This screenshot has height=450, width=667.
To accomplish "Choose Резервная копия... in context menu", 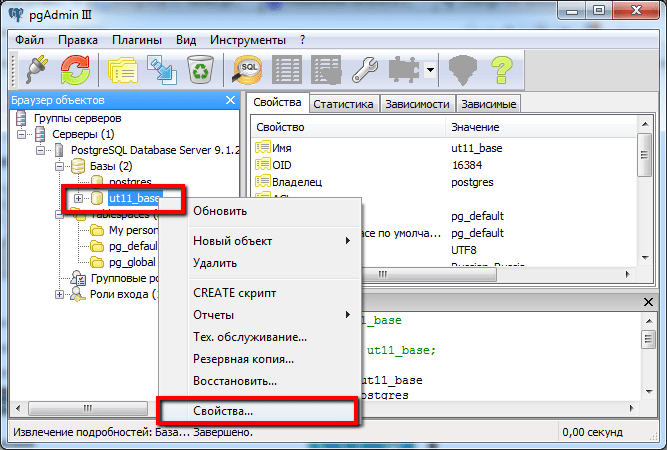I will point(259,359).
